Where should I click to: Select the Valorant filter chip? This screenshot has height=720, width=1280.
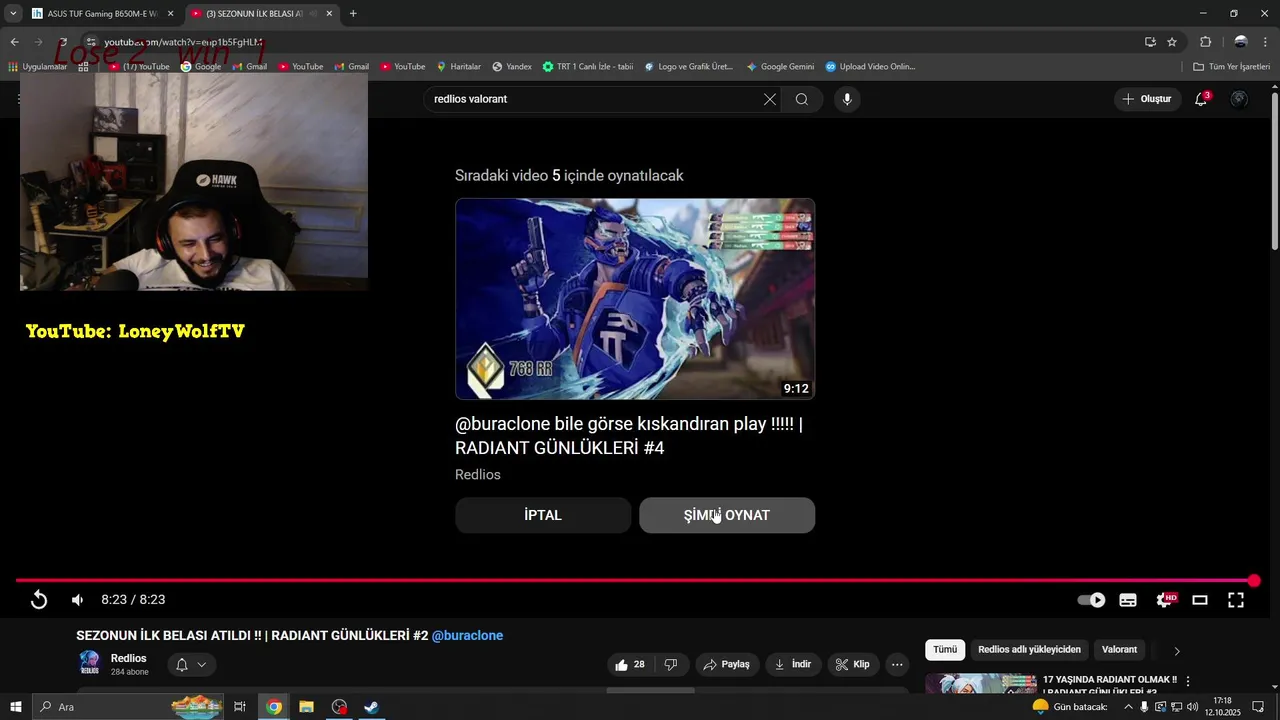tap(1119, 650)
